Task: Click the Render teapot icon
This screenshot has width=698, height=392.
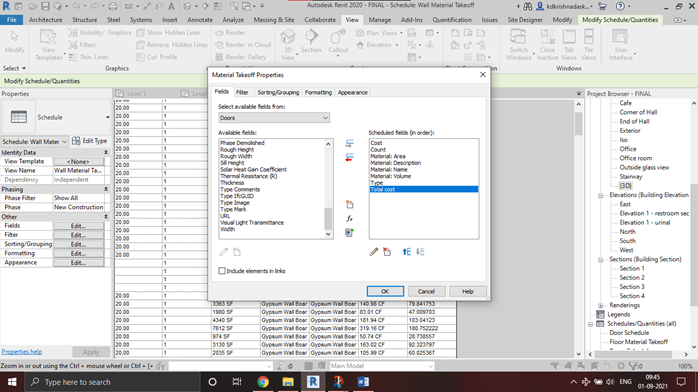Action: pos(219,32)
